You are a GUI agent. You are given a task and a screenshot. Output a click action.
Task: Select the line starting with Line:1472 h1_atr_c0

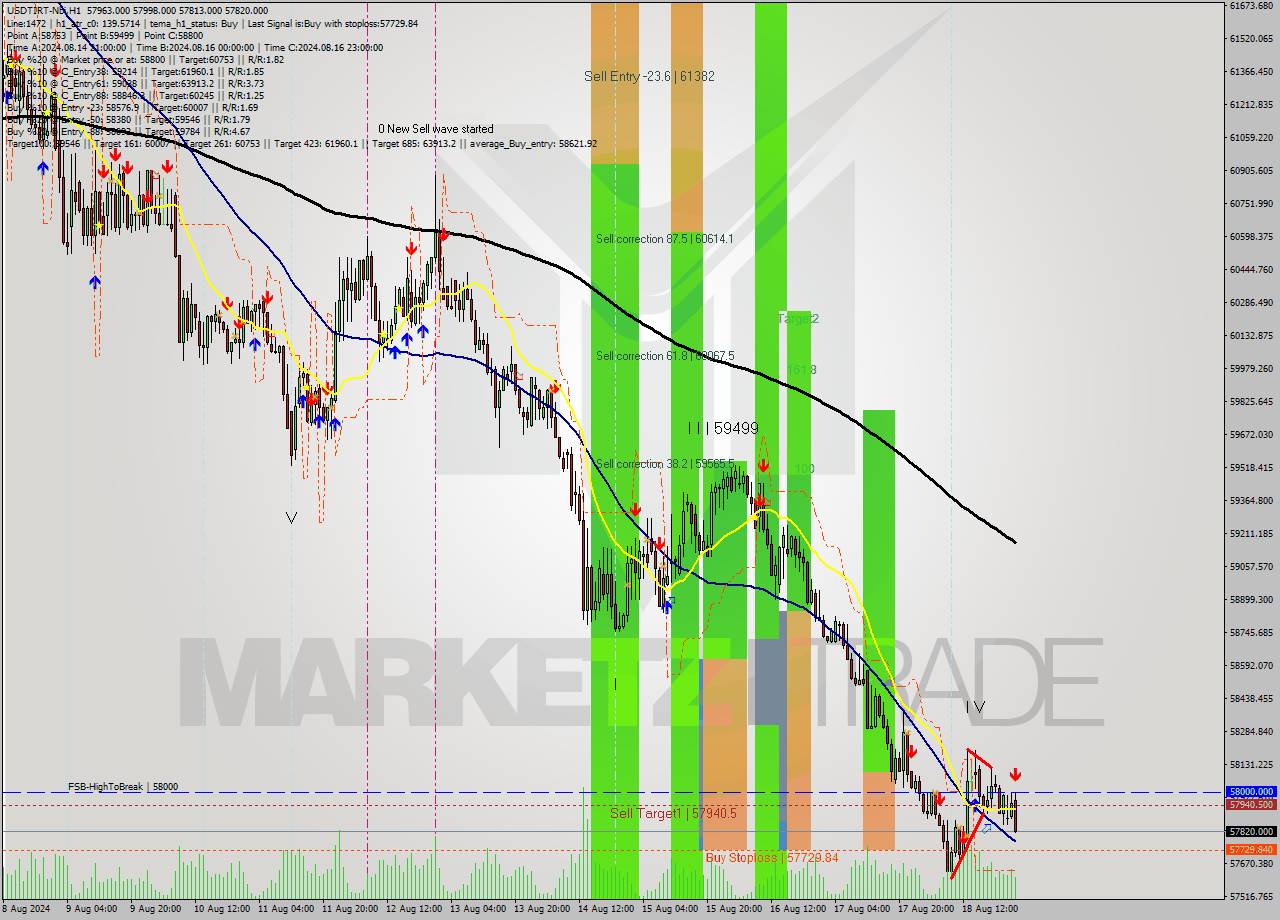point(212,23)
